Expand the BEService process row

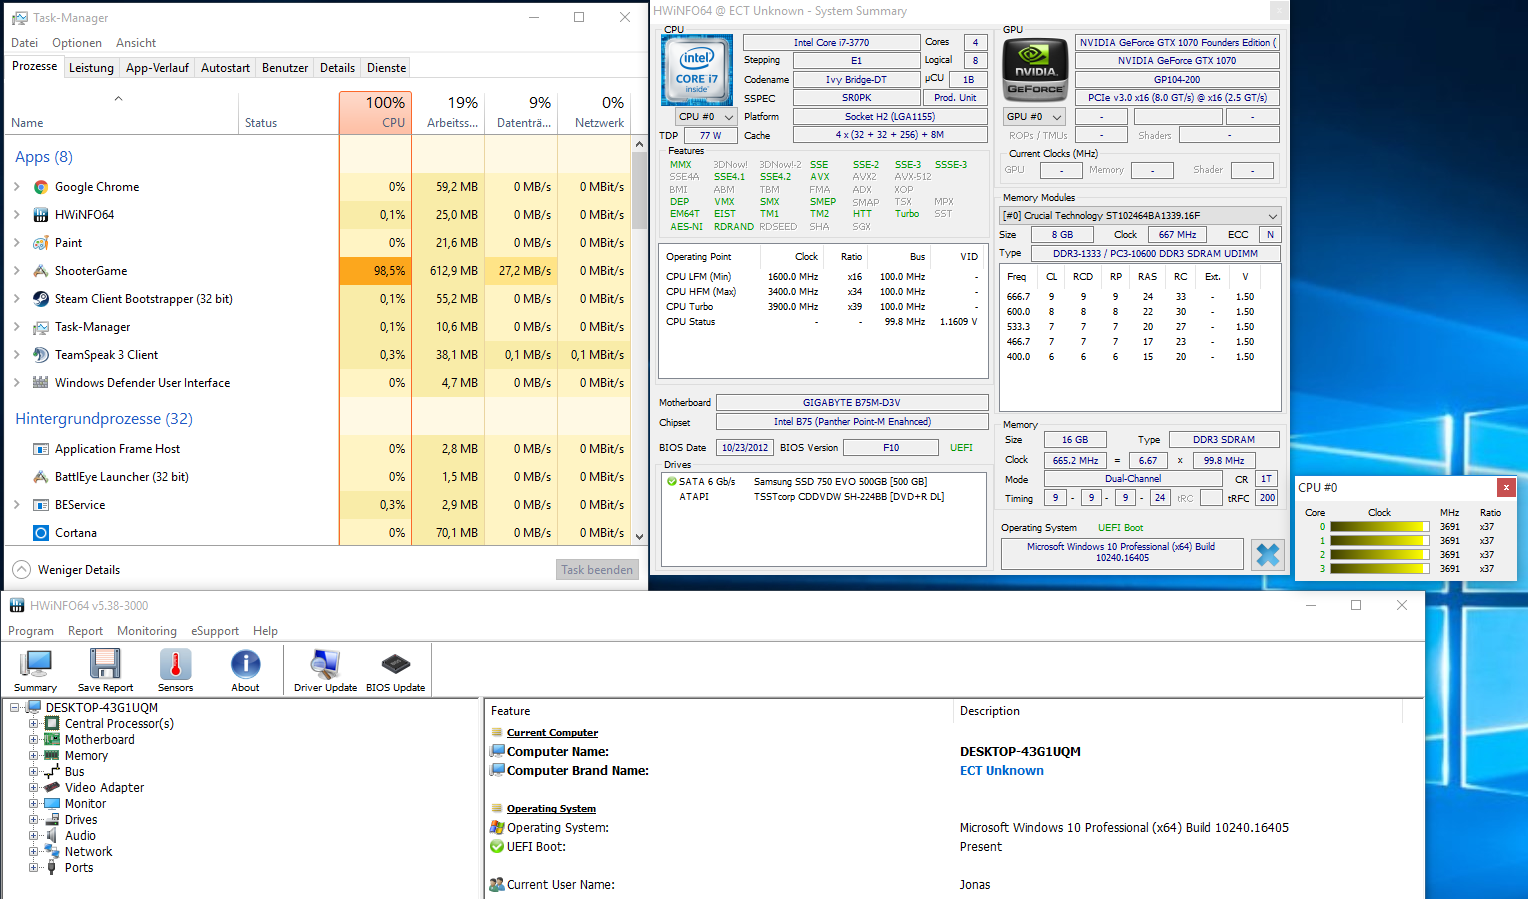tap(17, 505)
